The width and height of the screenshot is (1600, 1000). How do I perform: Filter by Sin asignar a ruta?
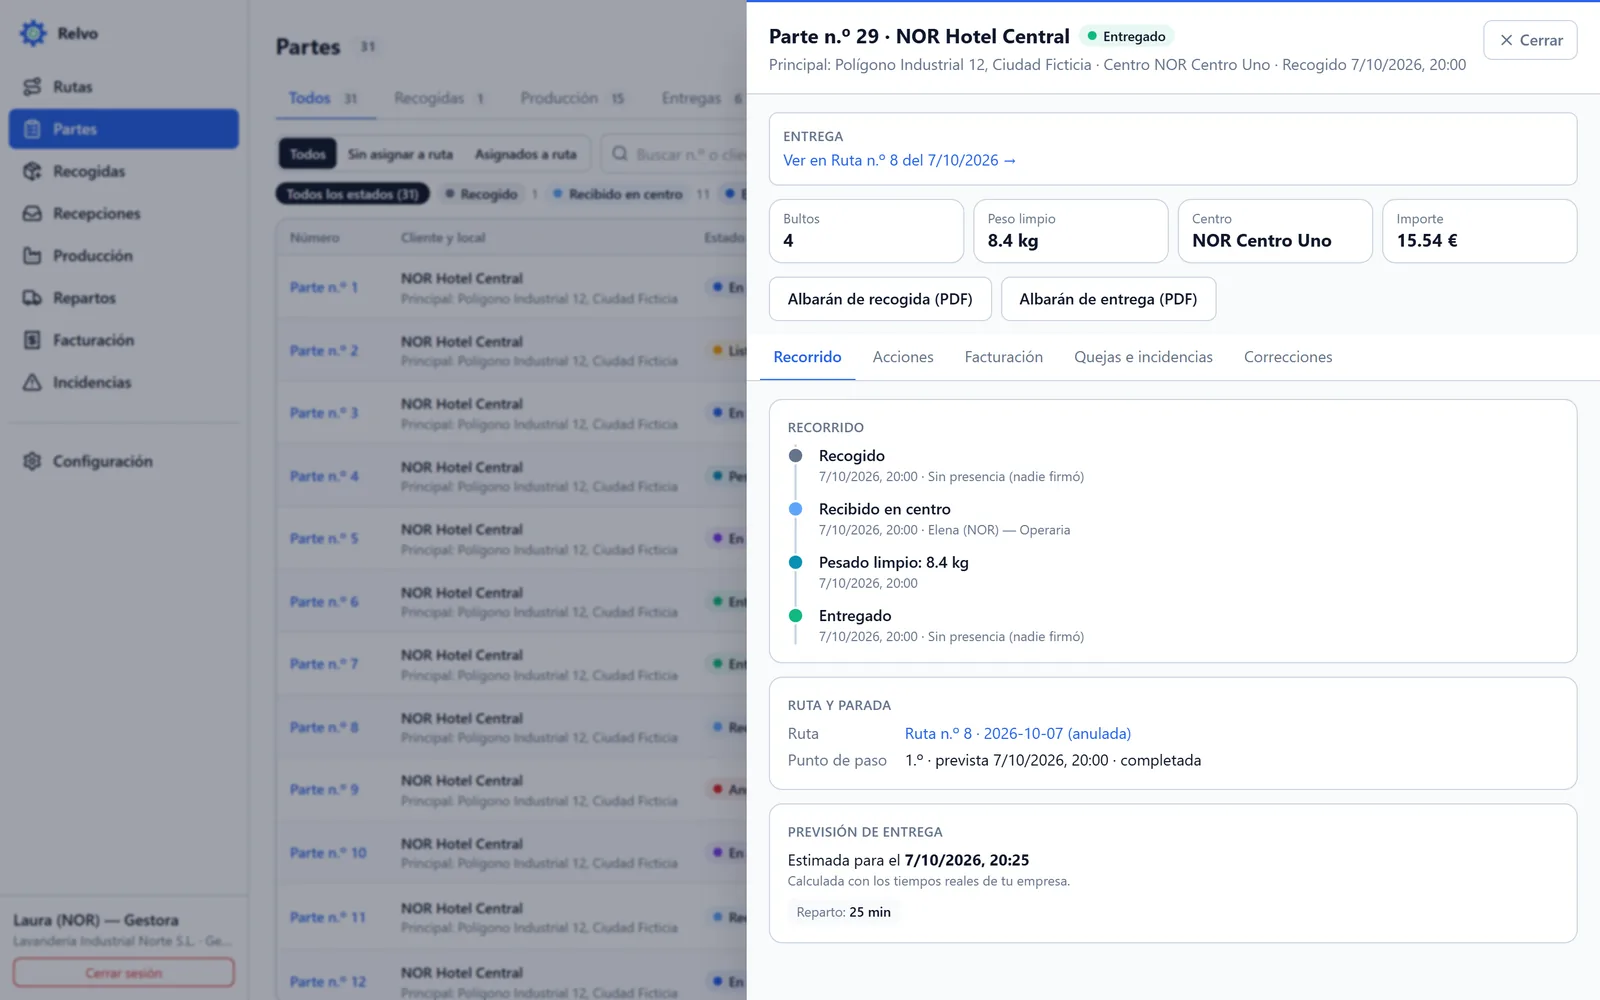click(x=400, y=154)
